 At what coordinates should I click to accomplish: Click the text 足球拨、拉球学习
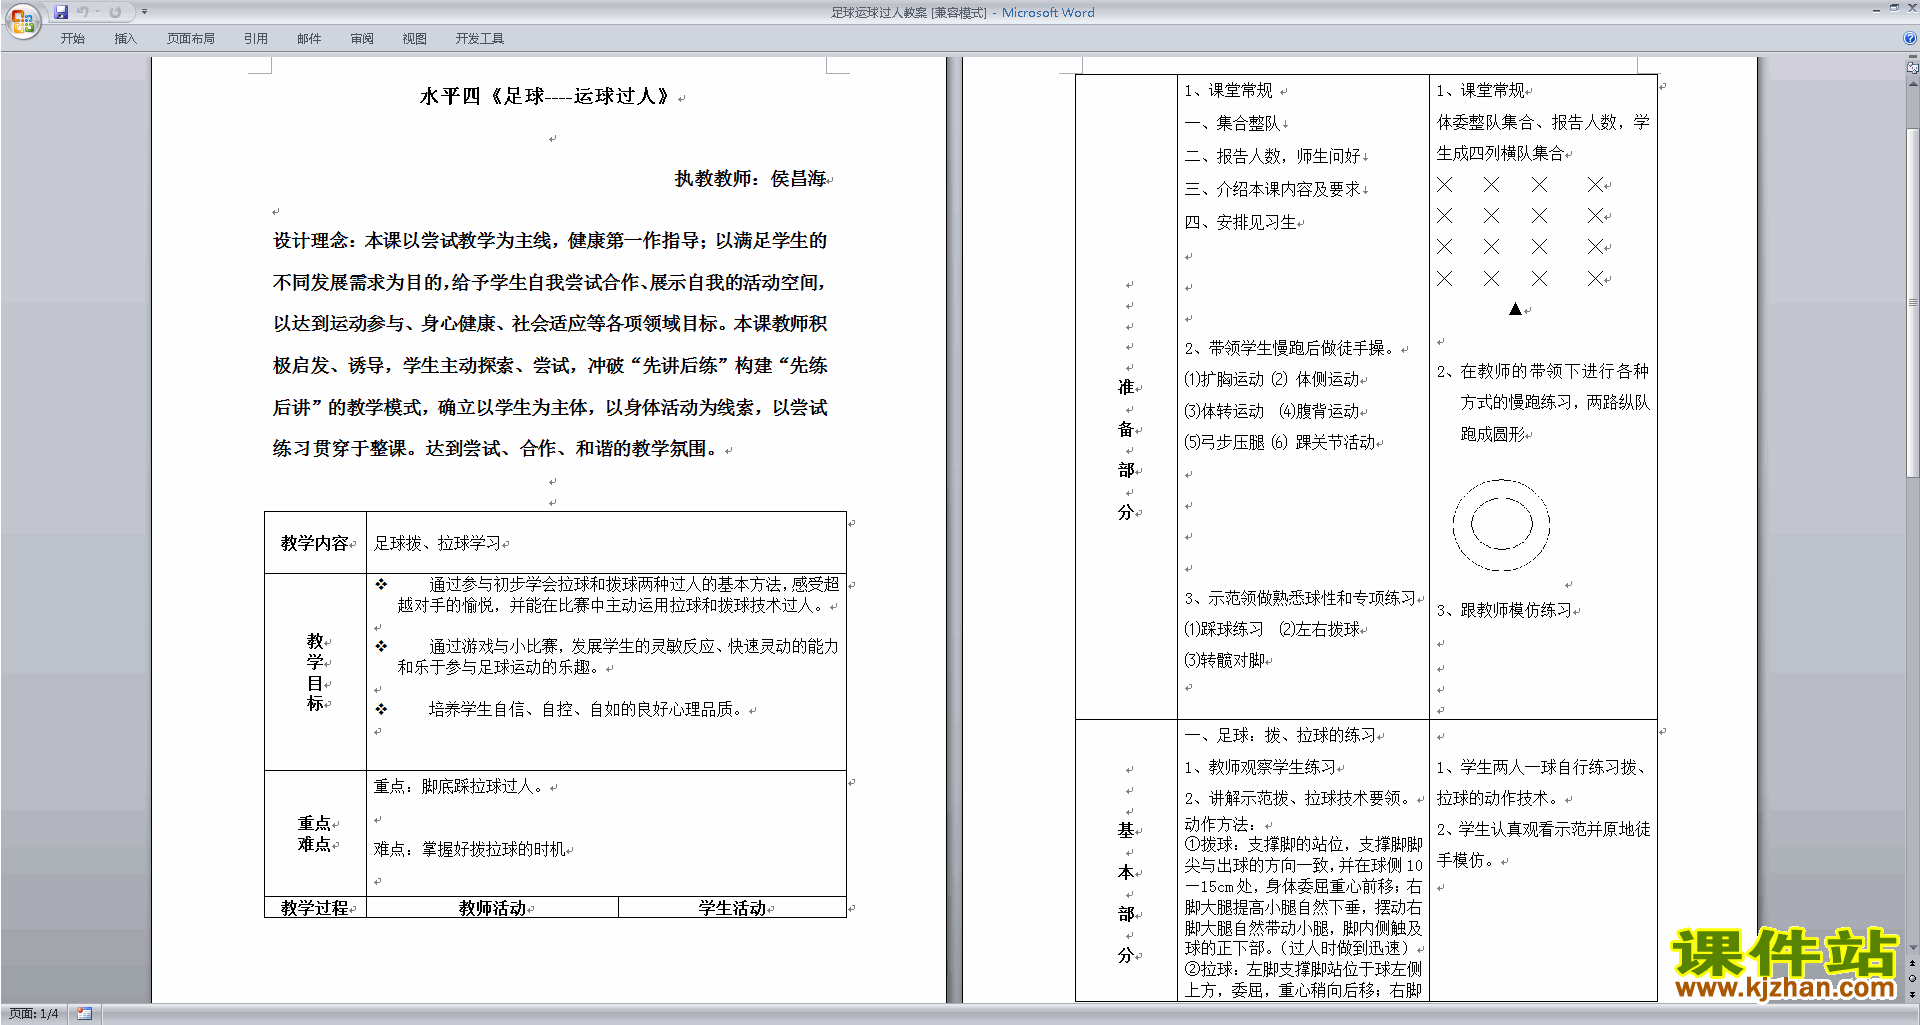pos(437,543)
